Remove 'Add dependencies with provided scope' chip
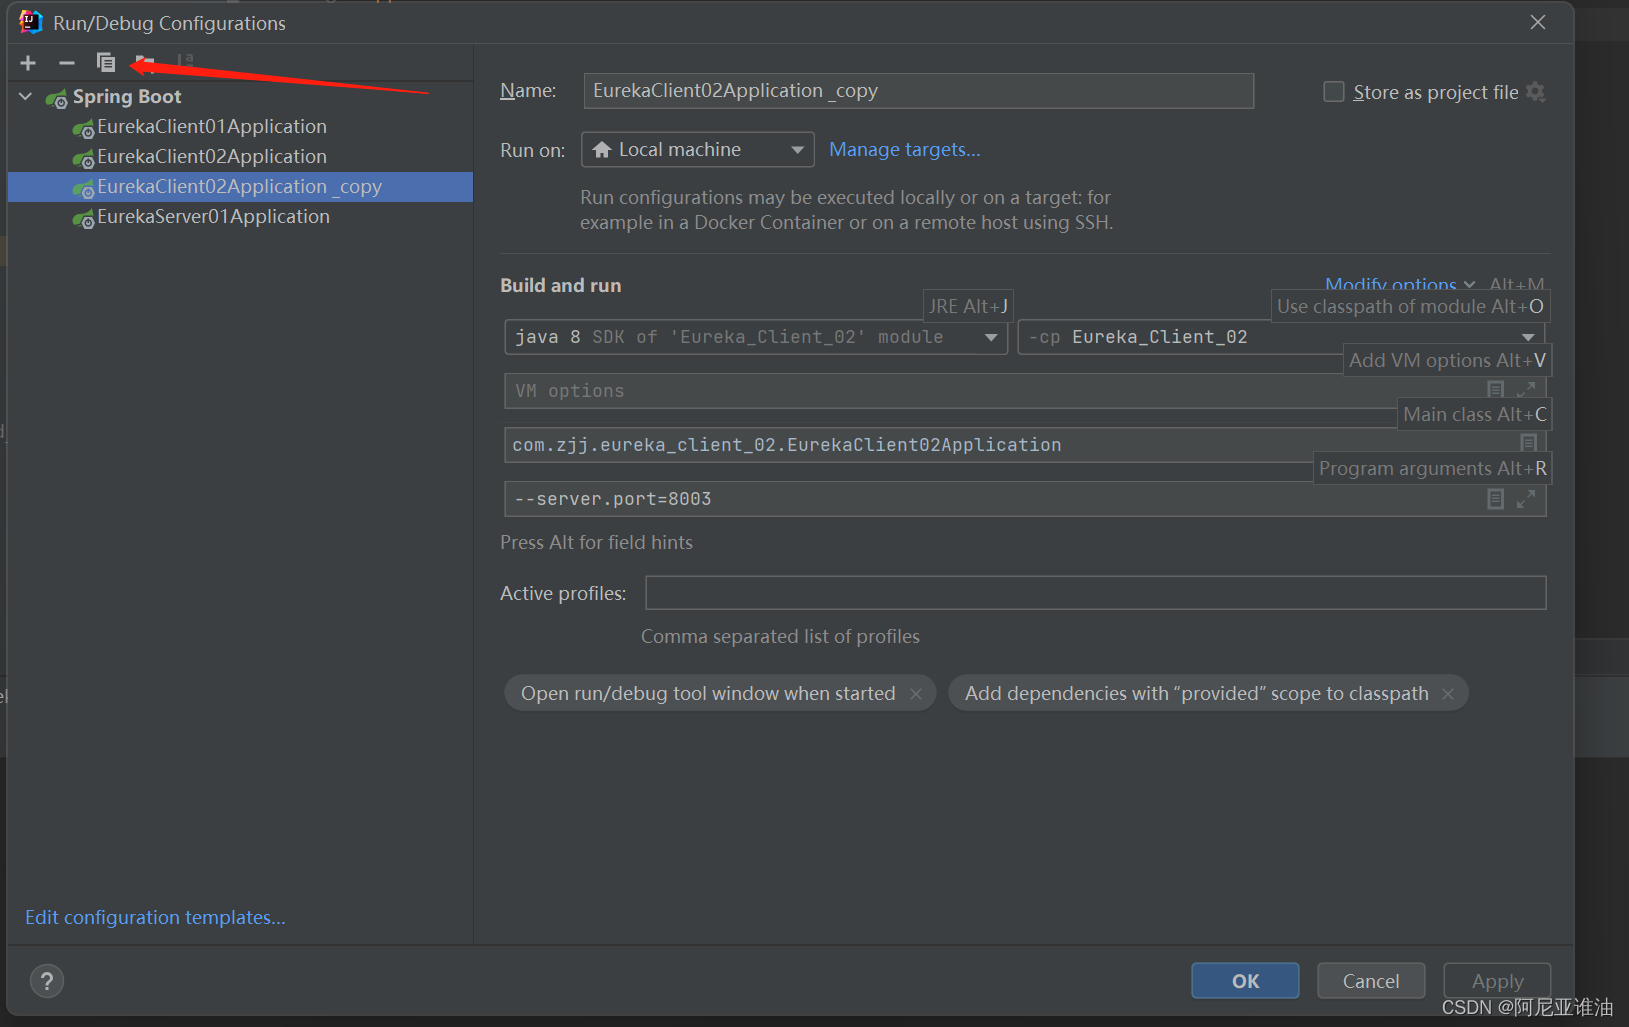This screenshot has width=1629, height=1027. point(1448,693)
